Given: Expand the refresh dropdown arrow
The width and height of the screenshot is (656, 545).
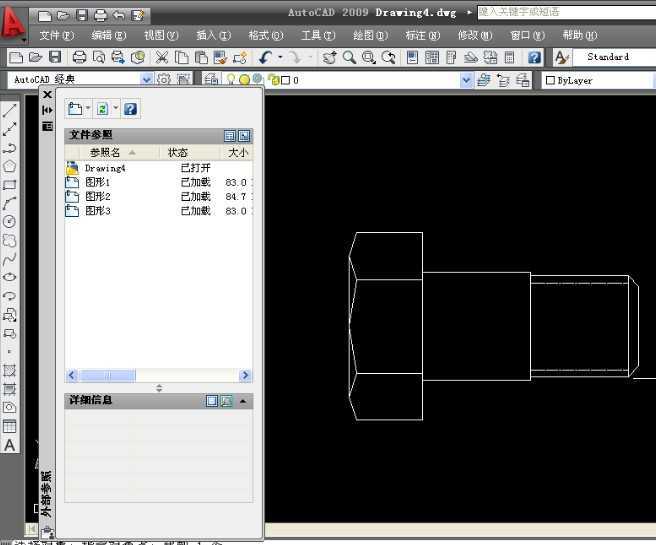Looking at the screenshot, I should click(x=115, y=108).
